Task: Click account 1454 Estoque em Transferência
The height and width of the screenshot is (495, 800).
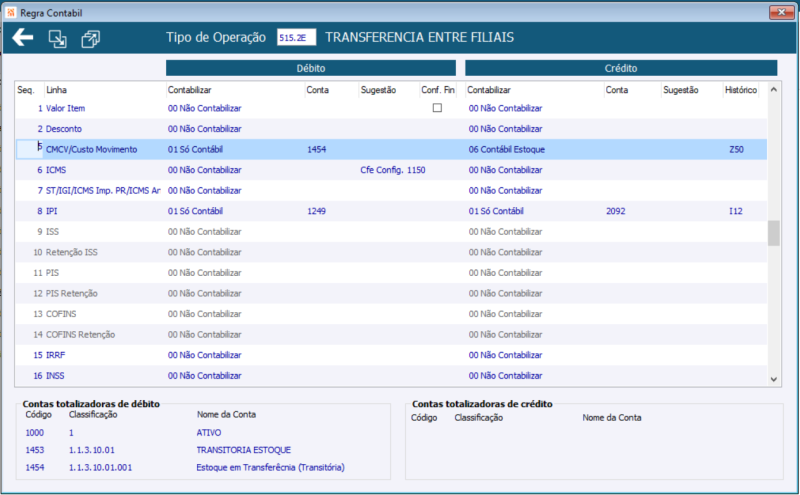Action: (x=185, y=467)
